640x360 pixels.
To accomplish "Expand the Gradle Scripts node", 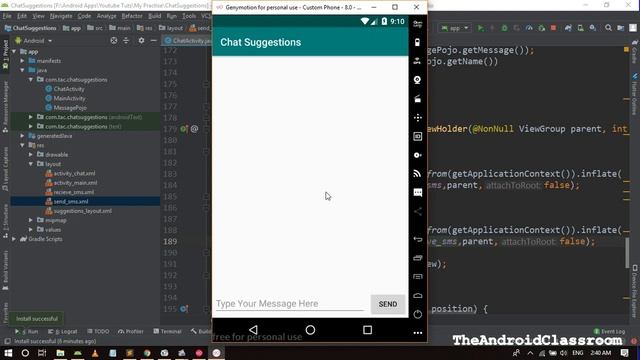I will point(14,239).
